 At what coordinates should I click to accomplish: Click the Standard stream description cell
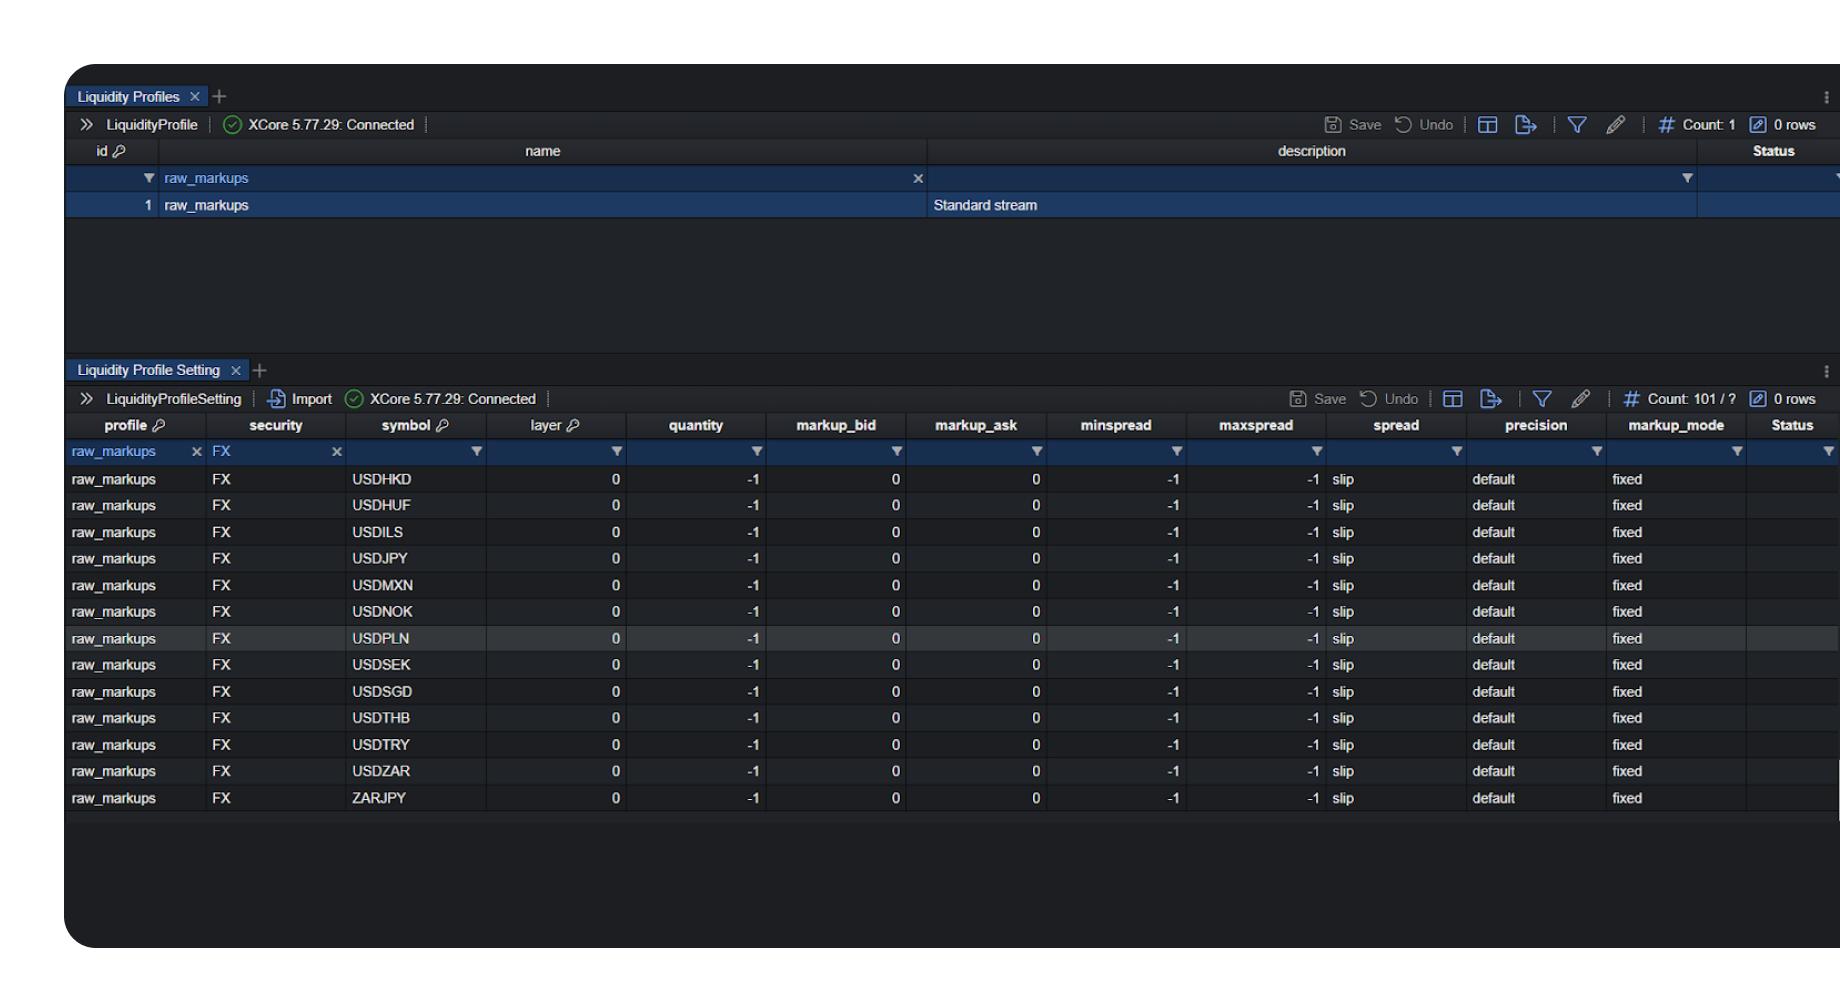point(1312,205)
